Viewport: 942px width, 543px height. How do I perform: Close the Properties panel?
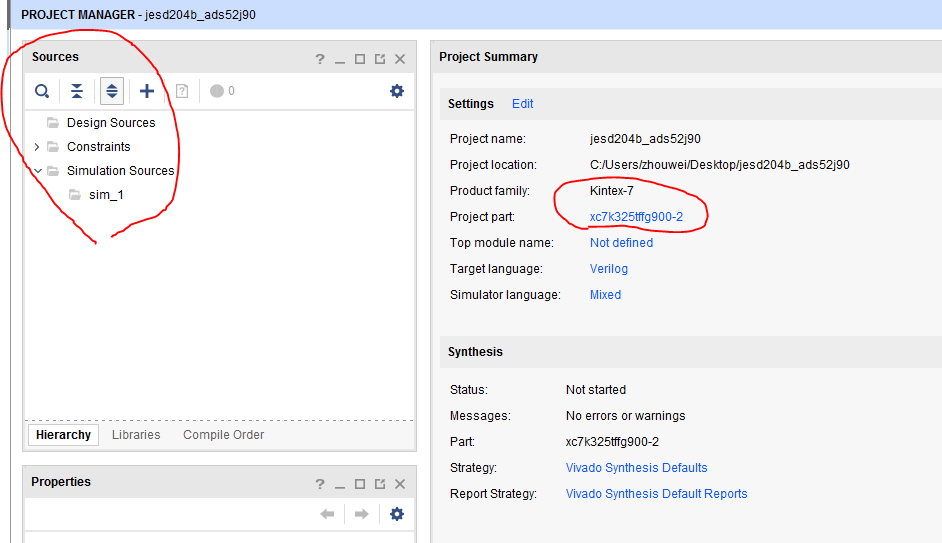[x=400, y=484]
